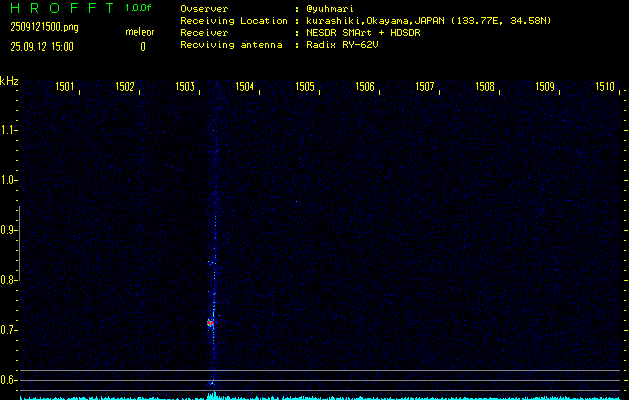Click the 1506 time axis marker
629x400 pixels.
pyautogui.click(x=365, y=86)
